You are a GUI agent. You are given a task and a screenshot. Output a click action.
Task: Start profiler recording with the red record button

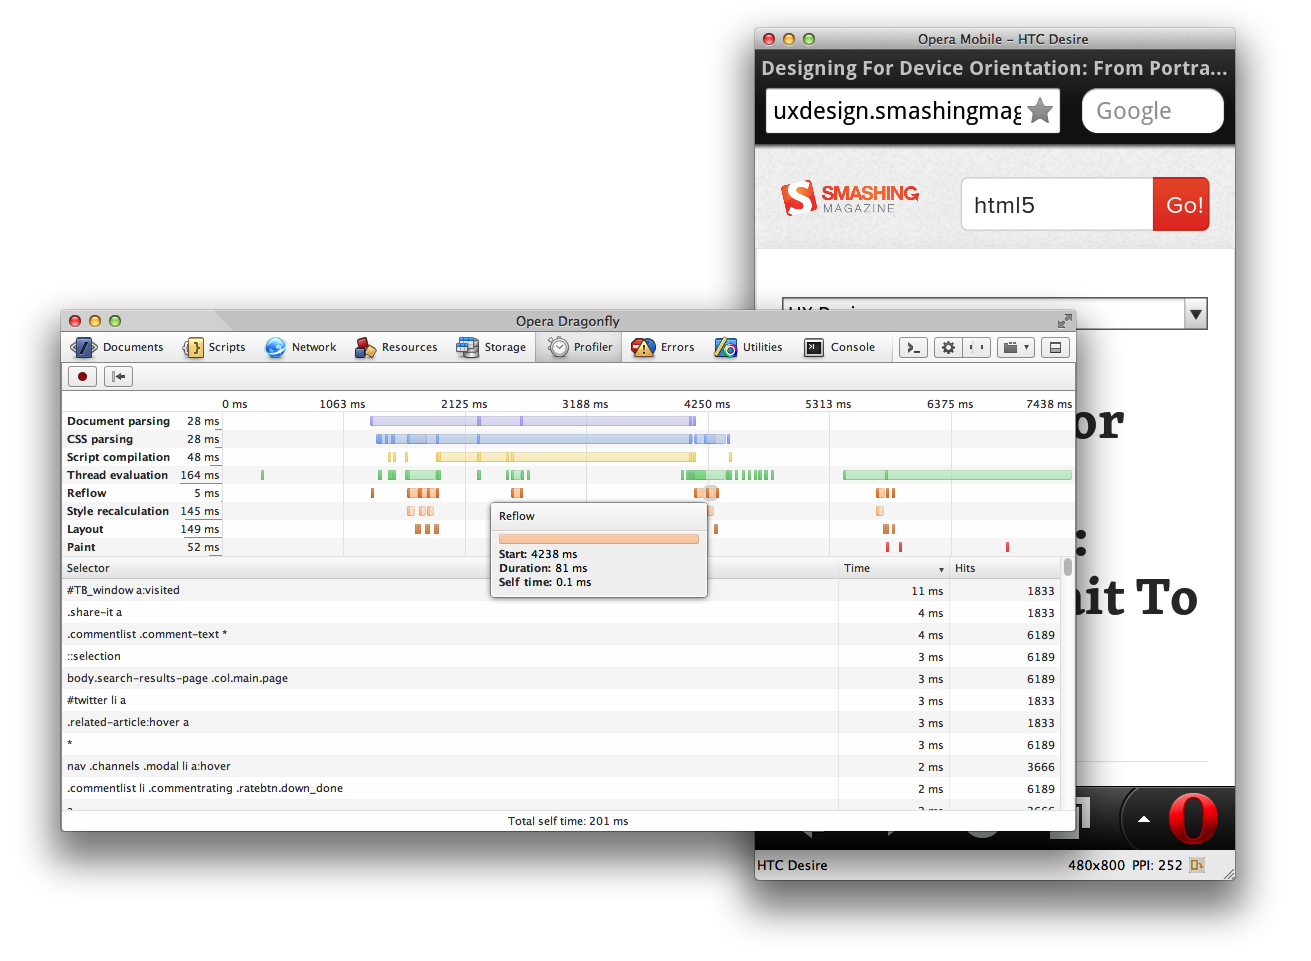coord(82,376)
